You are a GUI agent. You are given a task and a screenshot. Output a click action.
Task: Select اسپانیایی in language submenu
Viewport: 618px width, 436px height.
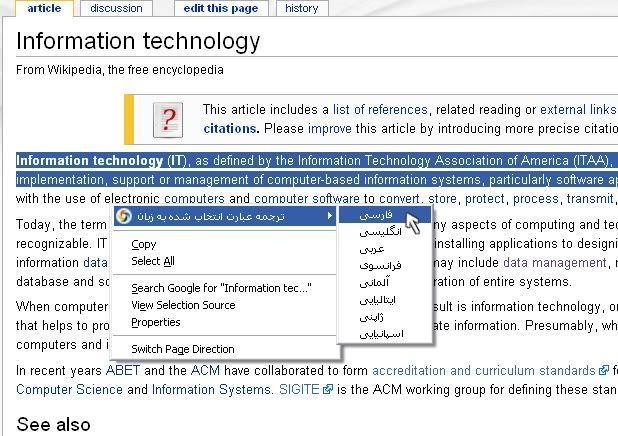[x=385, y=334]
